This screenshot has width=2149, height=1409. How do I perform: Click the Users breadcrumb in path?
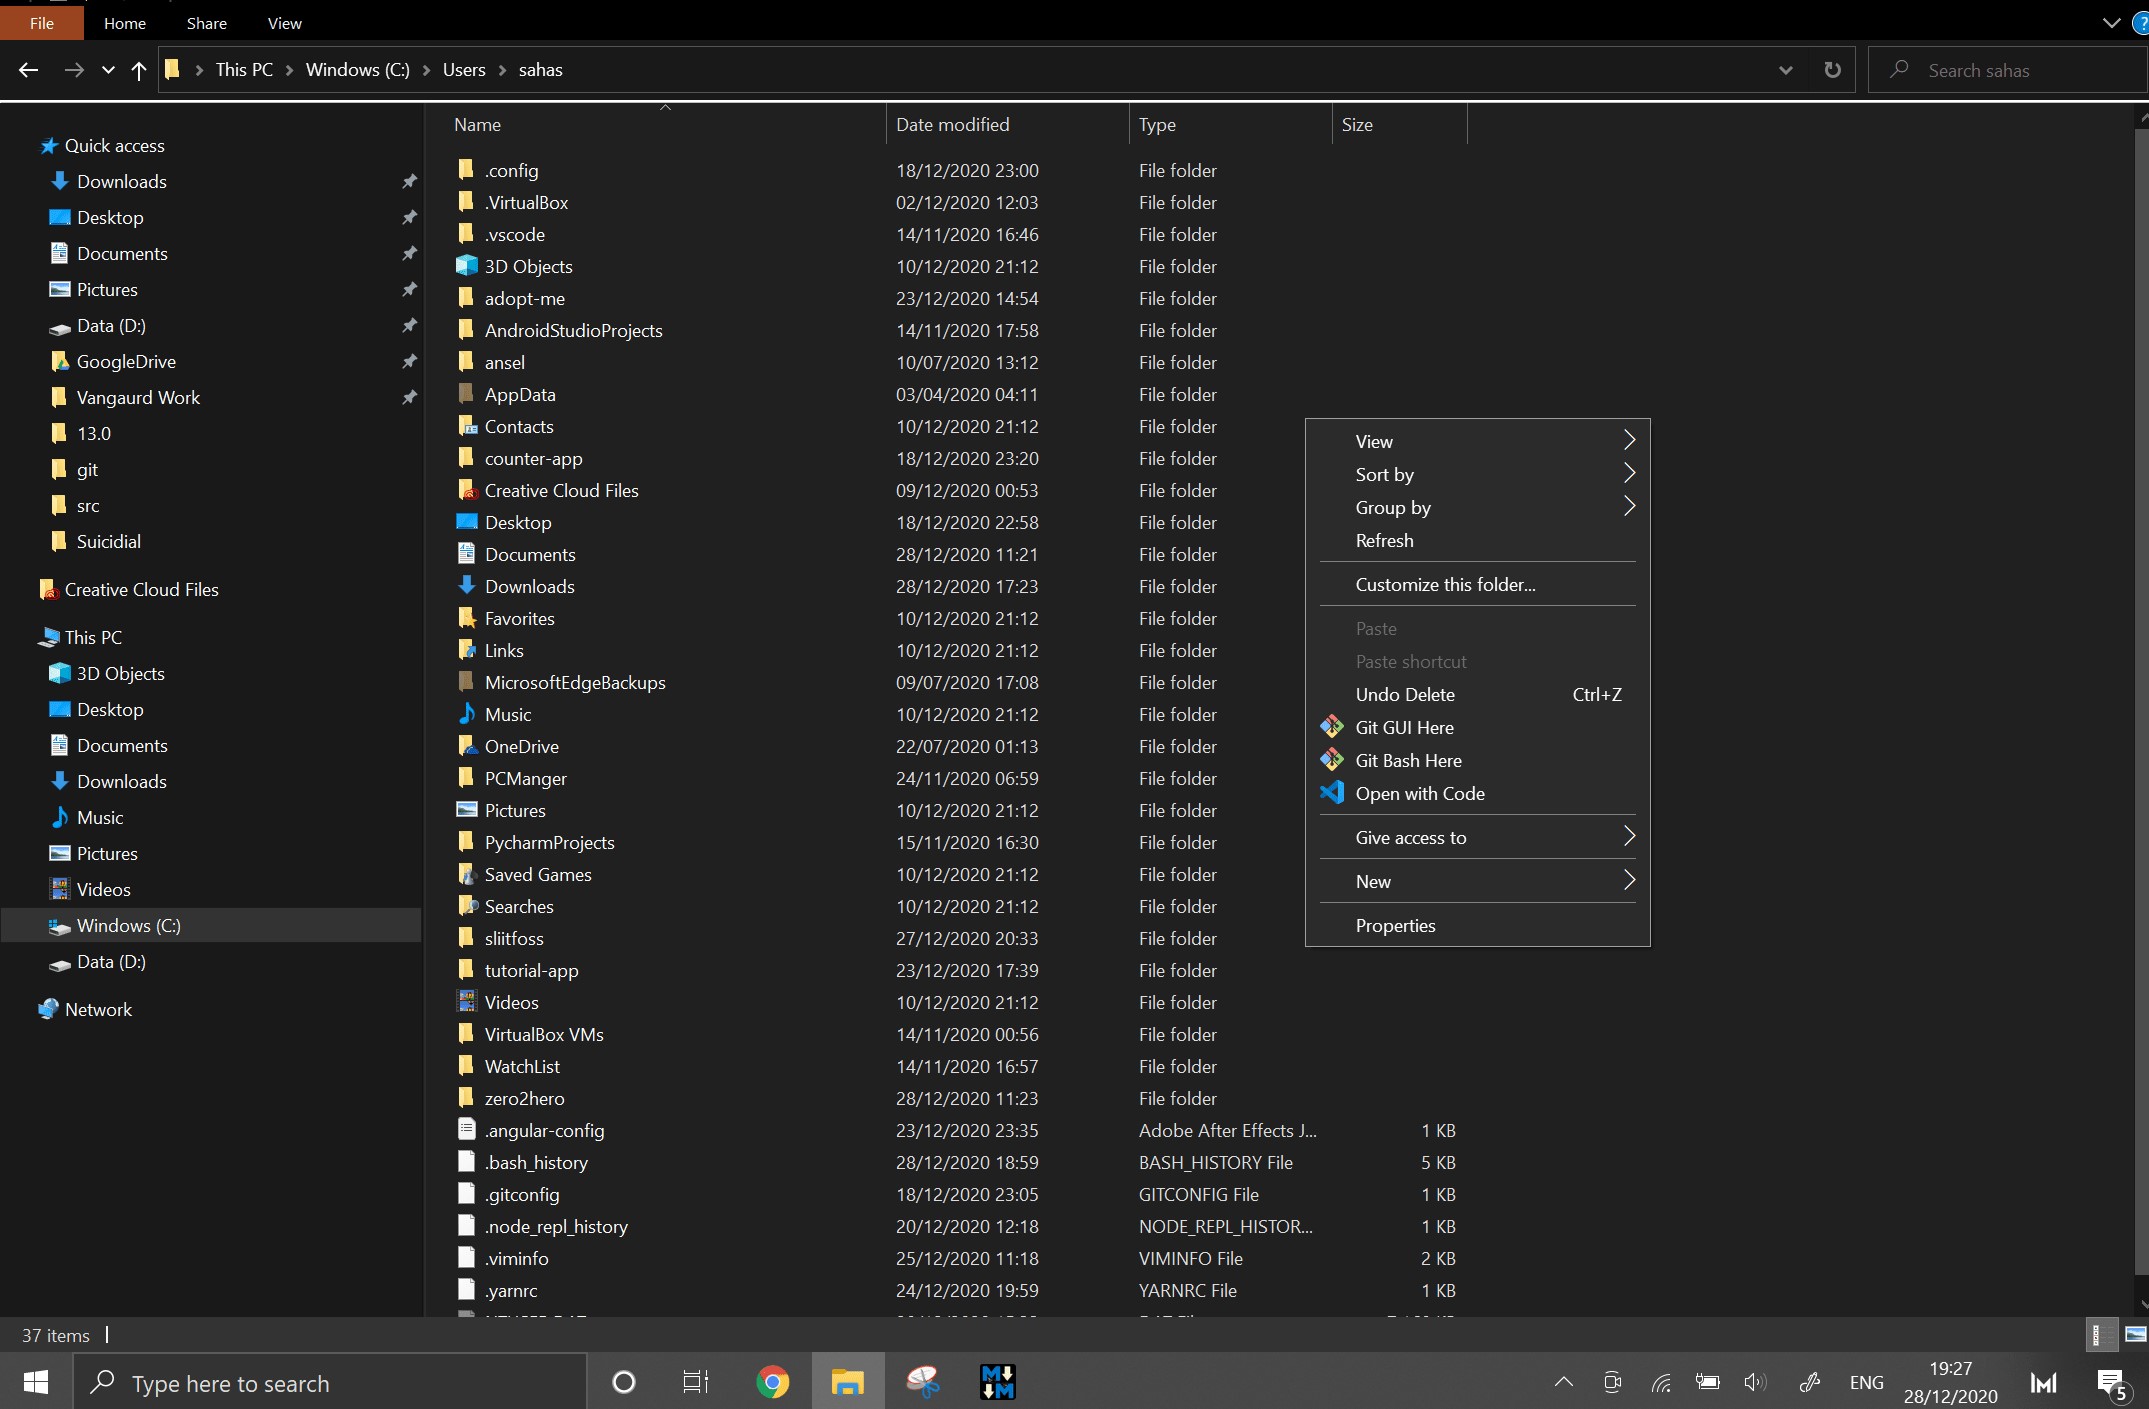point(464,70)
